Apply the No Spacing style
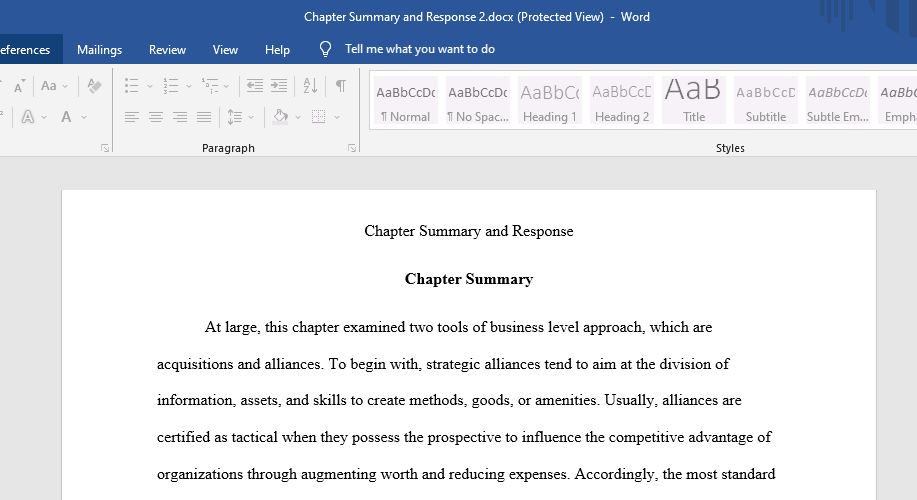917x500 pixels. 478,101
